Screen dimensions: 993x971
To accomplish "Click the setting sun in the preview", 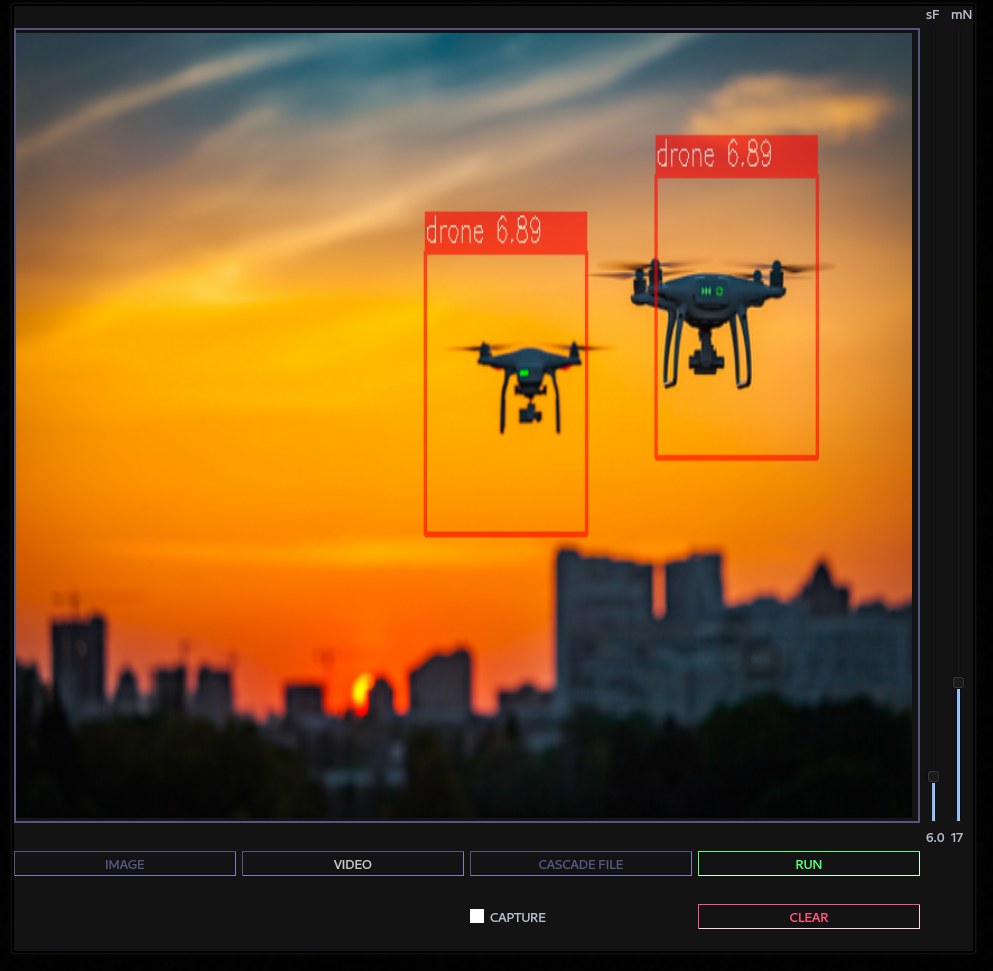I will [x=362, y=691].
